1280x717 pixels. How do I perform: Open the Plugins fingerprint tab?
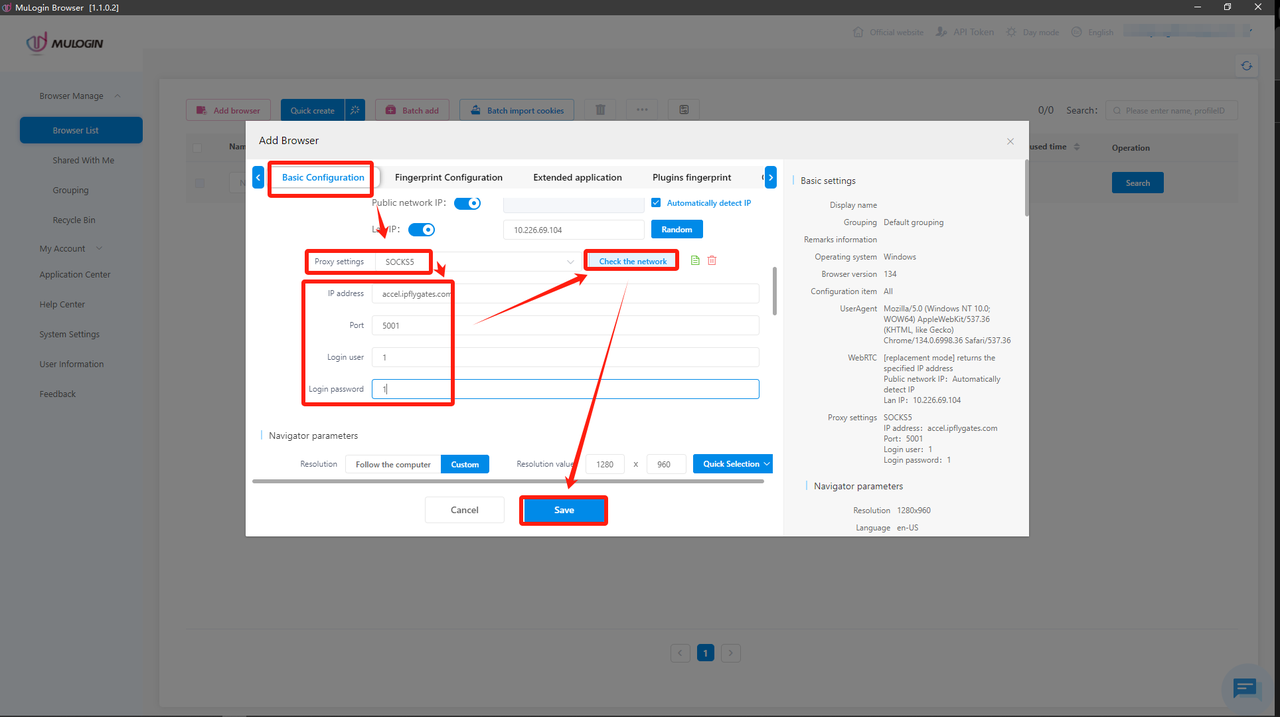pyautogui.click(x=691, y=177)
